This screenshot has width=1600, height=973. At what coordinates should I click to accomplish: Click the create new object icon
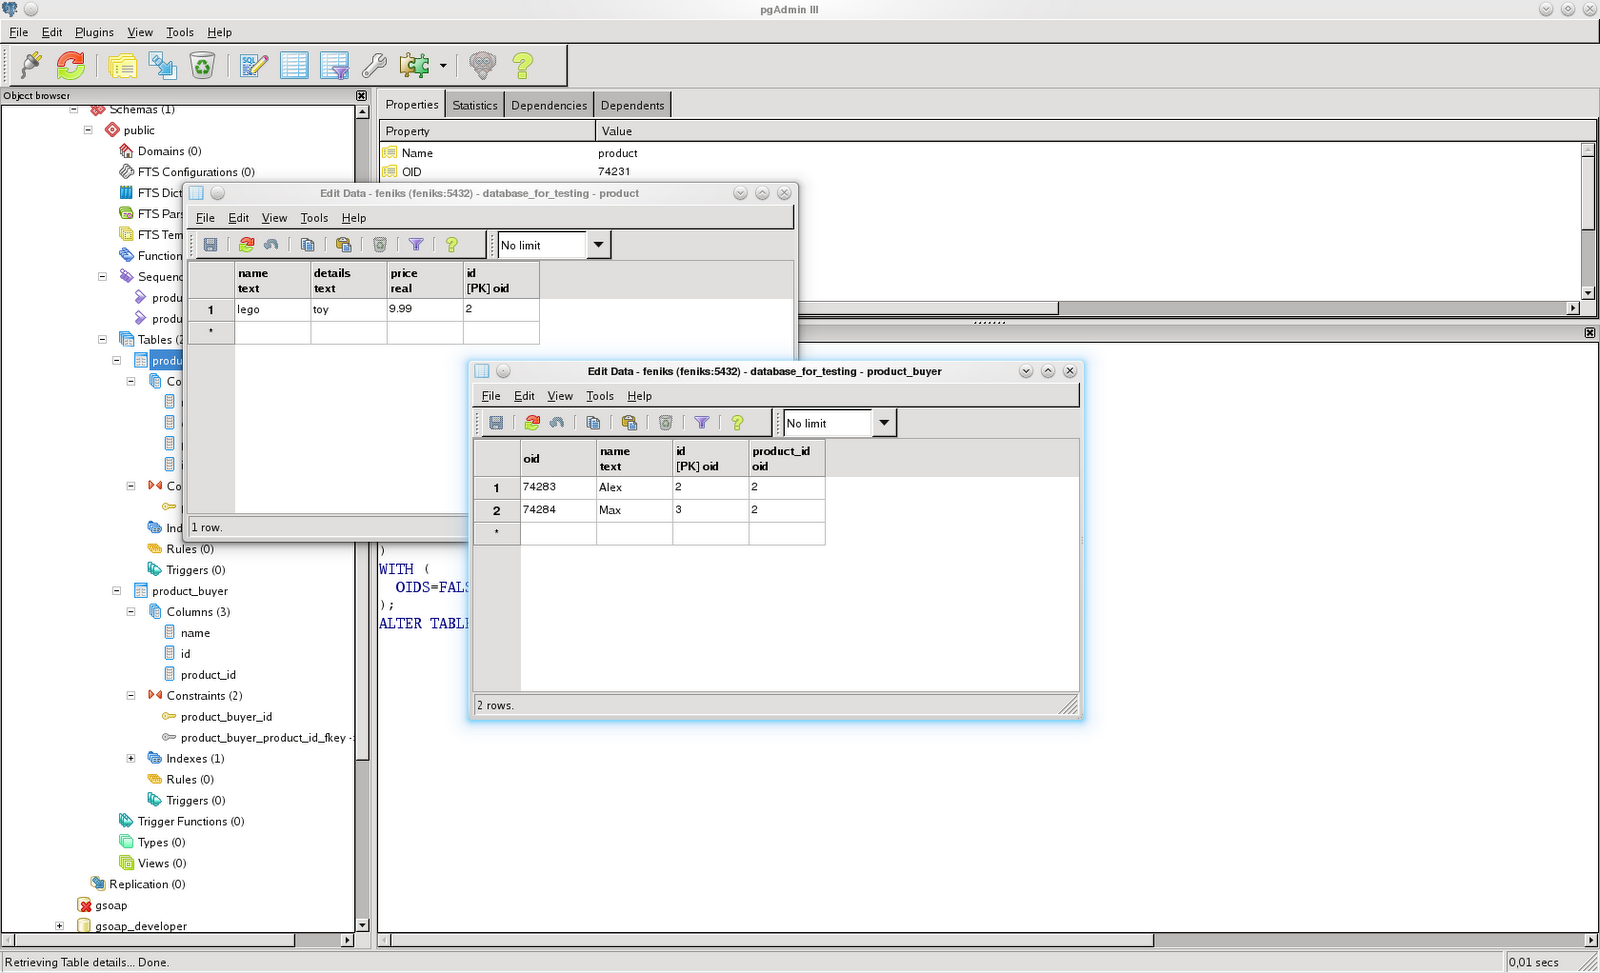[x=163, y=66]
